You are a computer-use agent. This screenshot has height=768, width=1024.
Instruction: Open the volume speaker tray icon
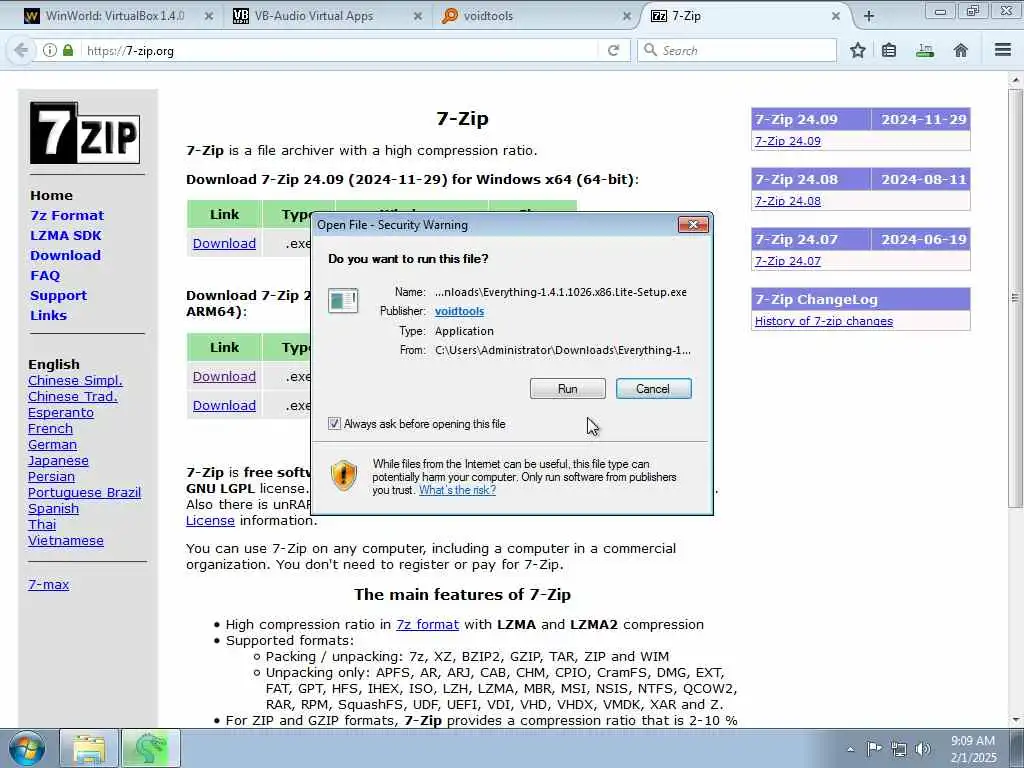point(923,749)
